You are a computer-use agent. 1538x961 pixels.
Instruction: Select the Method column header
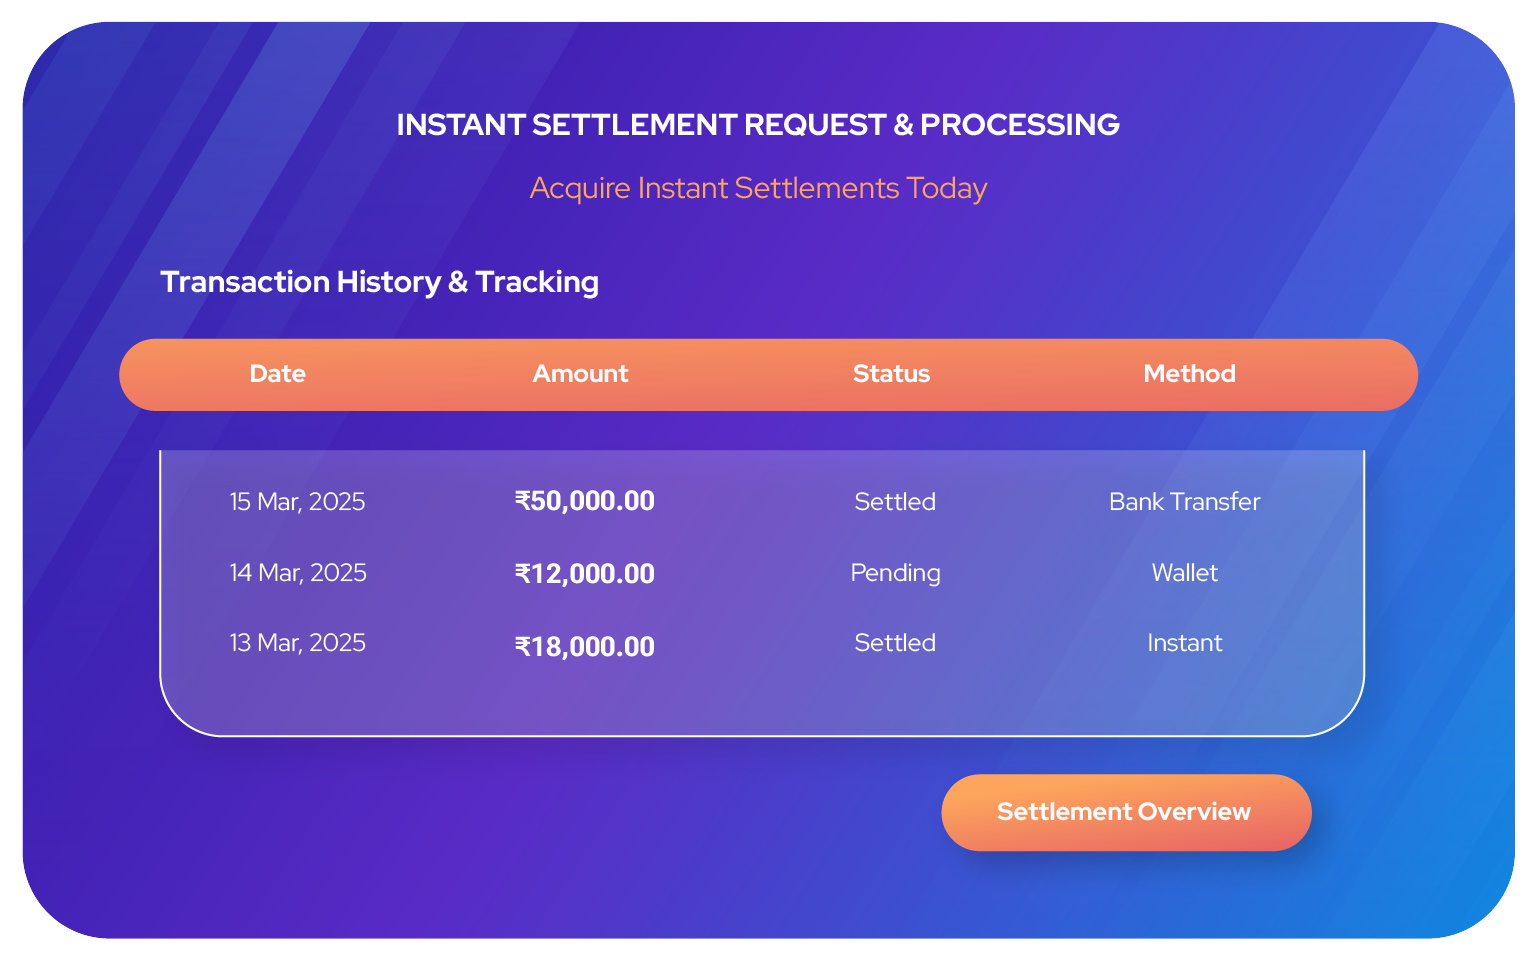[1189, 374]
